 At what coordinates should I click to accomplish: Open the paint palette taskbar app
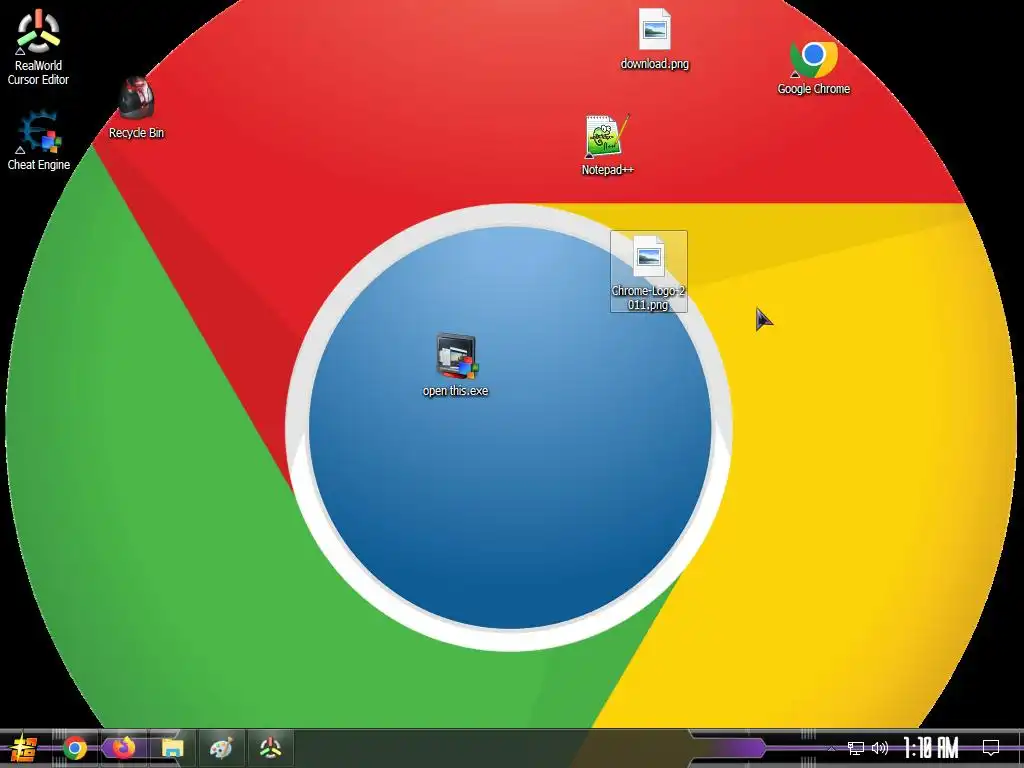pyautogui.click(x=221, y=748)
